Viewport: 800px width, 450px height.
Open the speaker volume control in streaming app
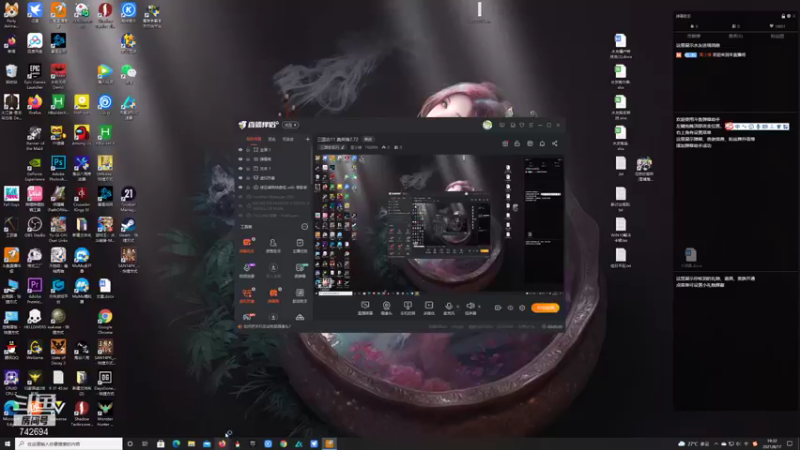pos(470,307)
